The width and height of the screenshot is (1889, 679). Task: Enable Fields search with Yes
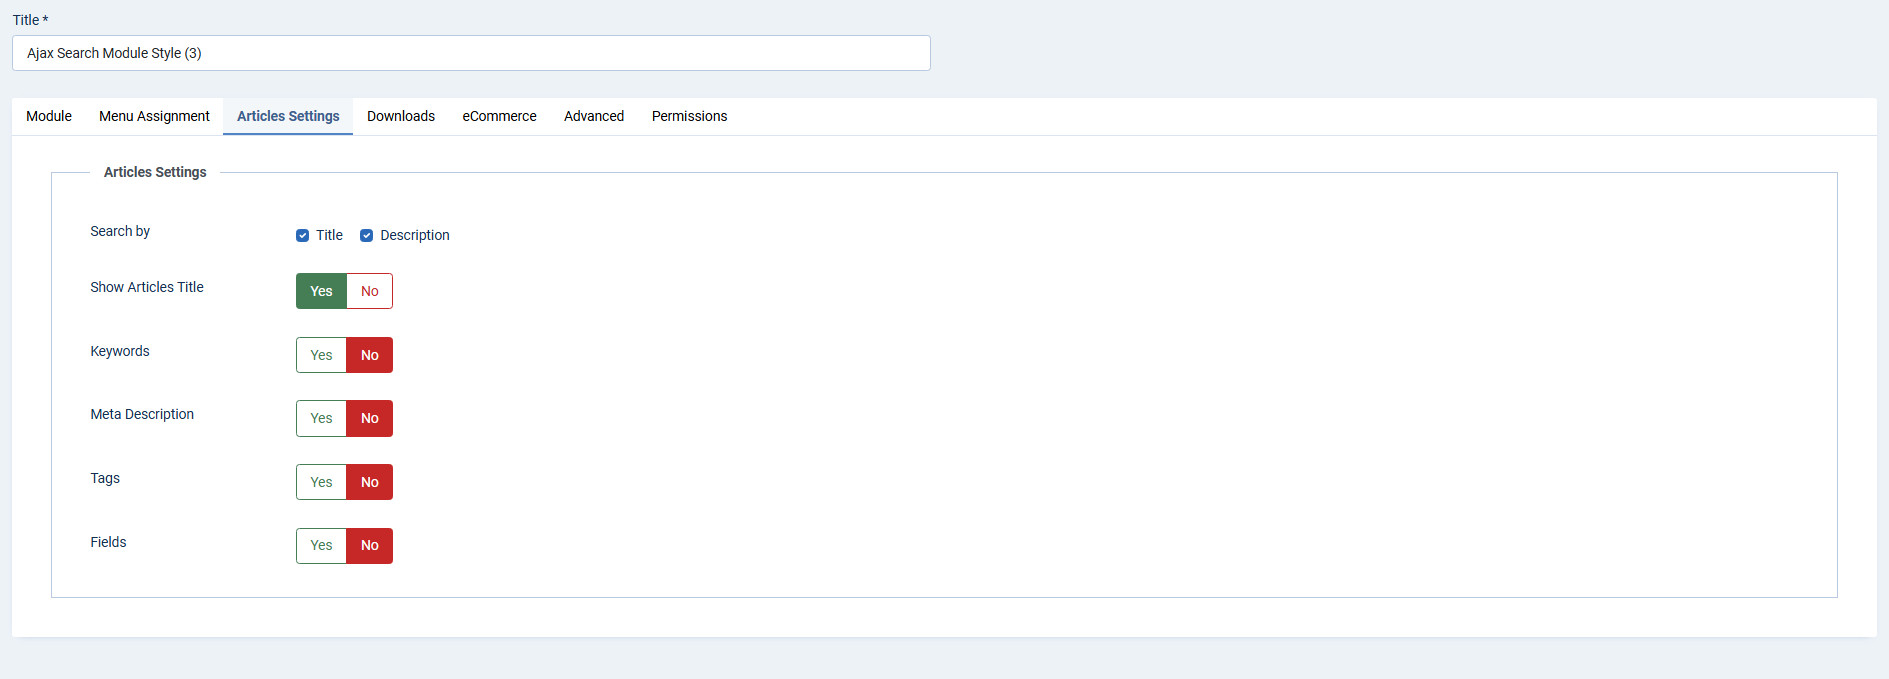pos(321,546)
